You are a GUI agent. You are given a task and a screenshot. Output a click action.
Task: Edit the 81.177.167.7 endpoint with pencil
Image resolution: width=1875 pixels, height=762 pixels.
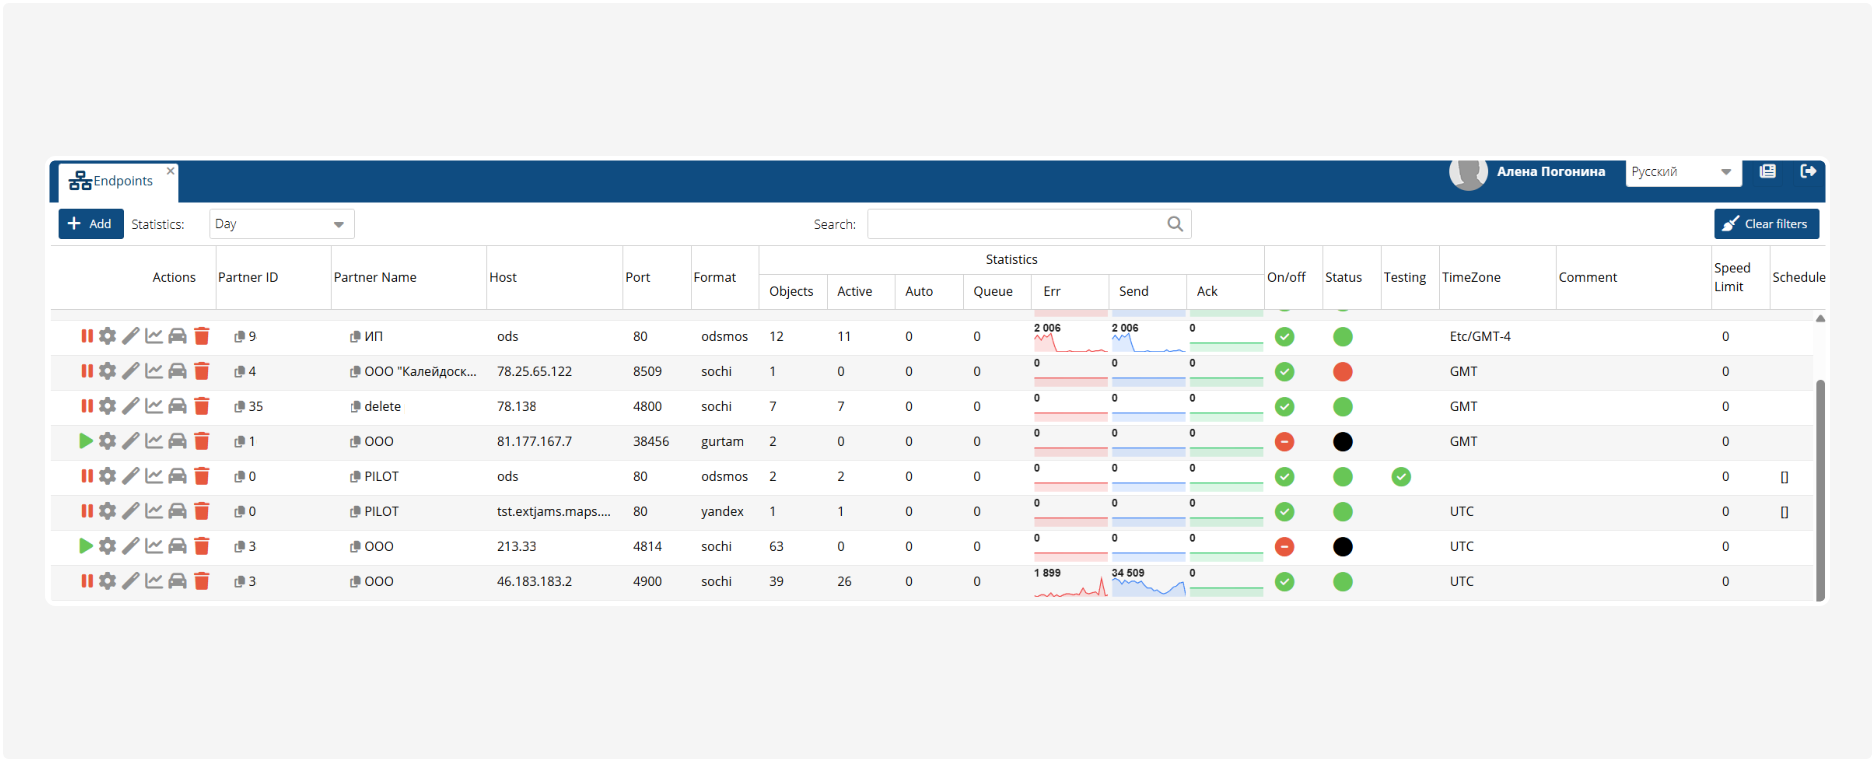tap(131, 441)
